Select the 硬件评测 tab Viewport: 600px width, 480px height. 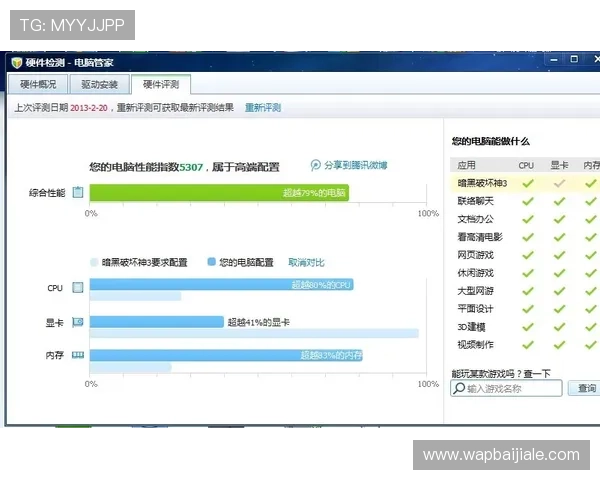click(x=161, y=84)
